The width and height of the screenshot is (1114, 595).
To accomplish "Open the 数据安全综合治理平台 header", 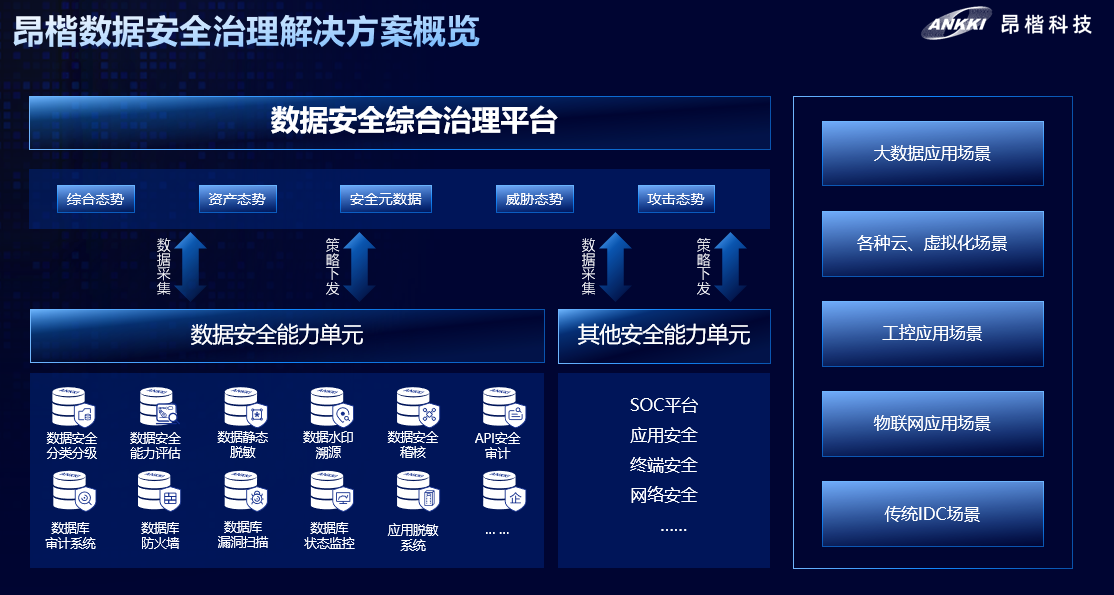I will [x=401, y=122].
